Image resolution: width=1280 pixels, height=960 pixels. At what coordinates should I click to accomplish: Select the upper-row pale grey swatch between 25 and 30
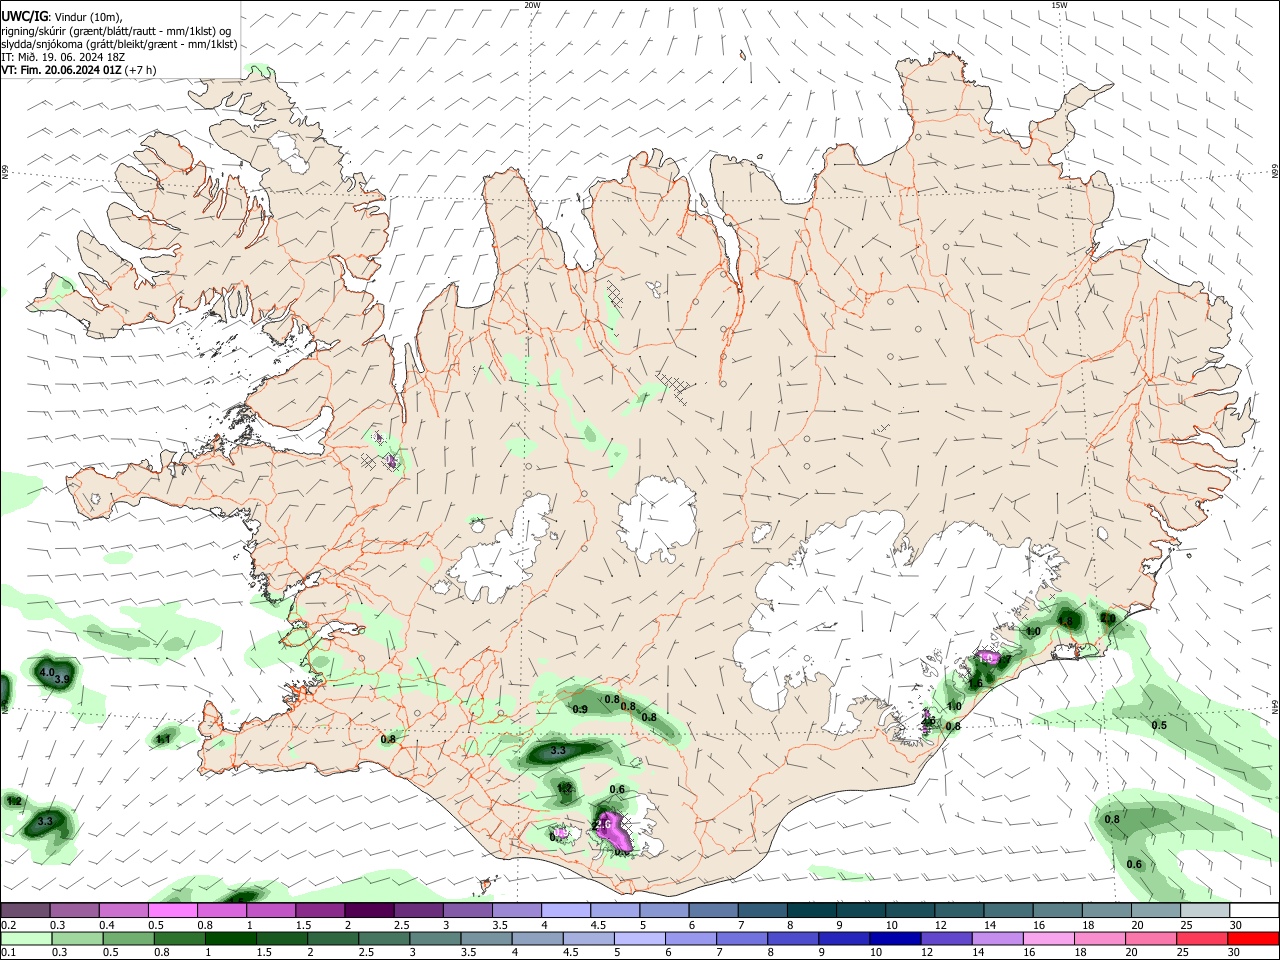pyautogui.click(x=1206, y=911)
